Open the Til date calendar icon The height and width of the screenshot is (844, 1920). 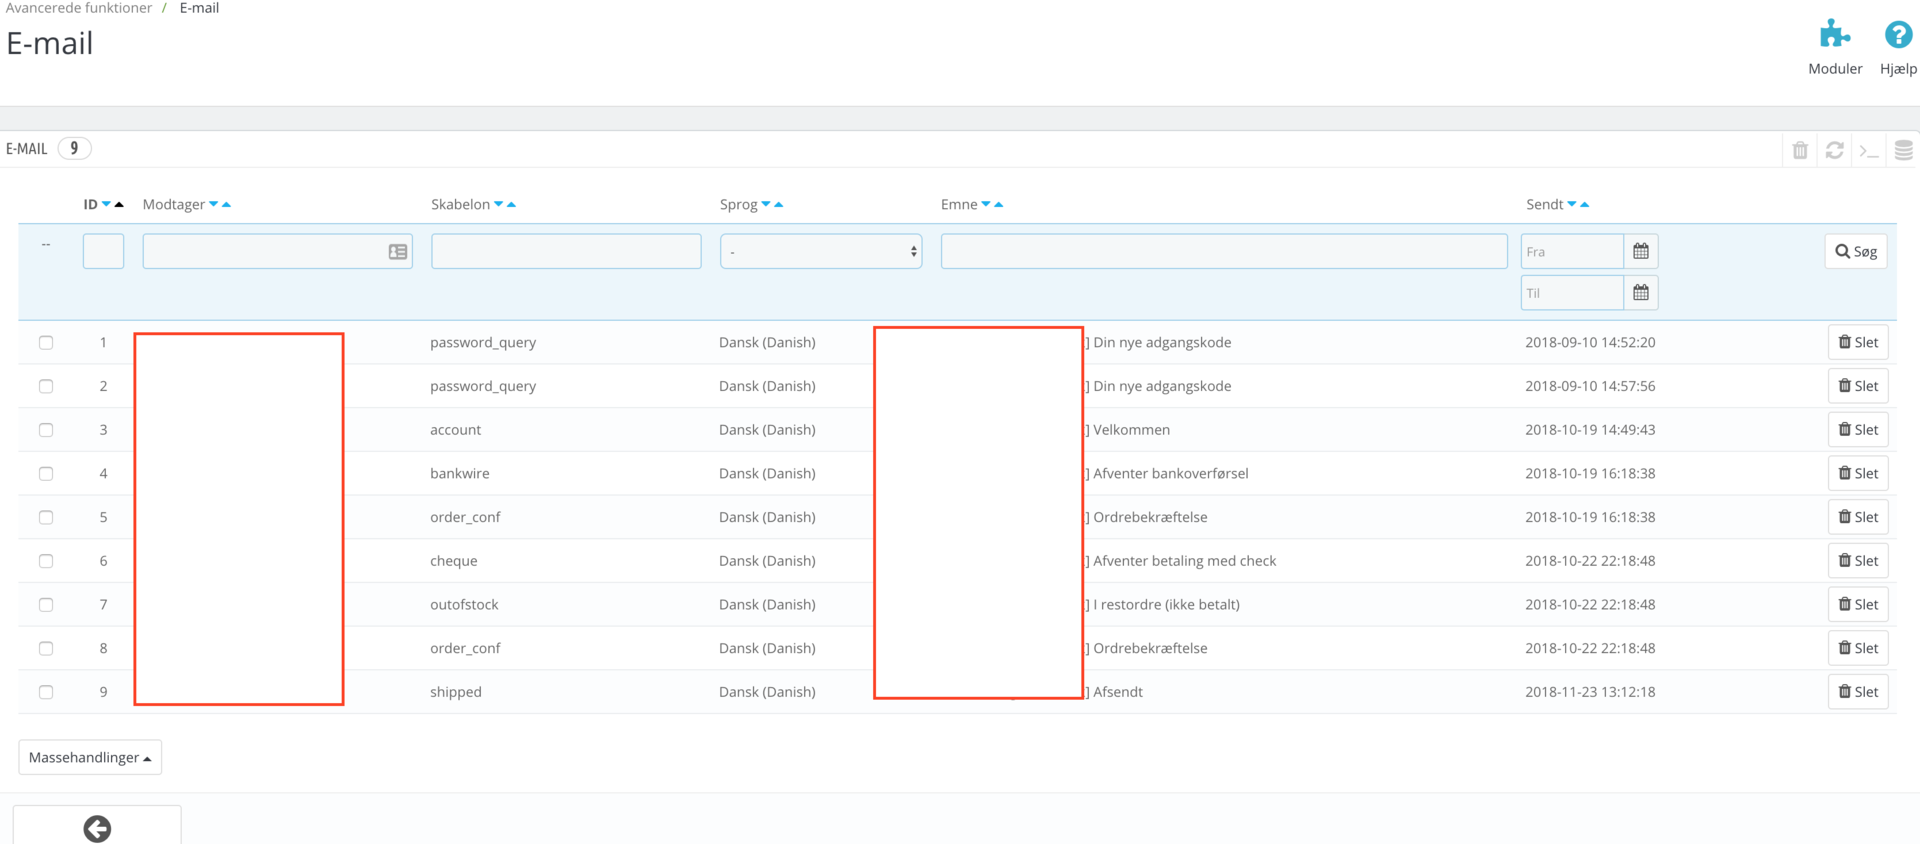1641,293
